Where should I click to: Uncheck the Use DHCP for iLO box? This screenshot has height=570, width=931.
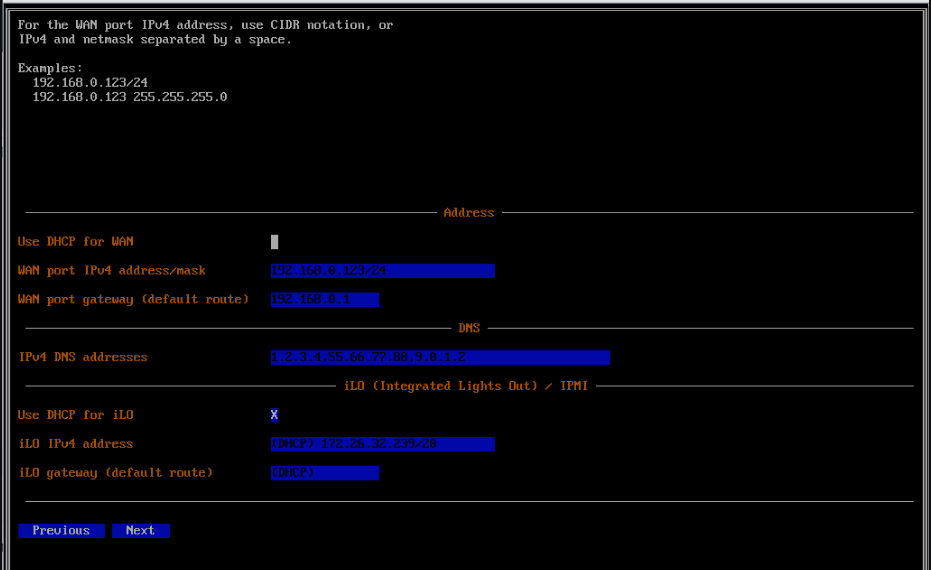click(x=274, y=415)
